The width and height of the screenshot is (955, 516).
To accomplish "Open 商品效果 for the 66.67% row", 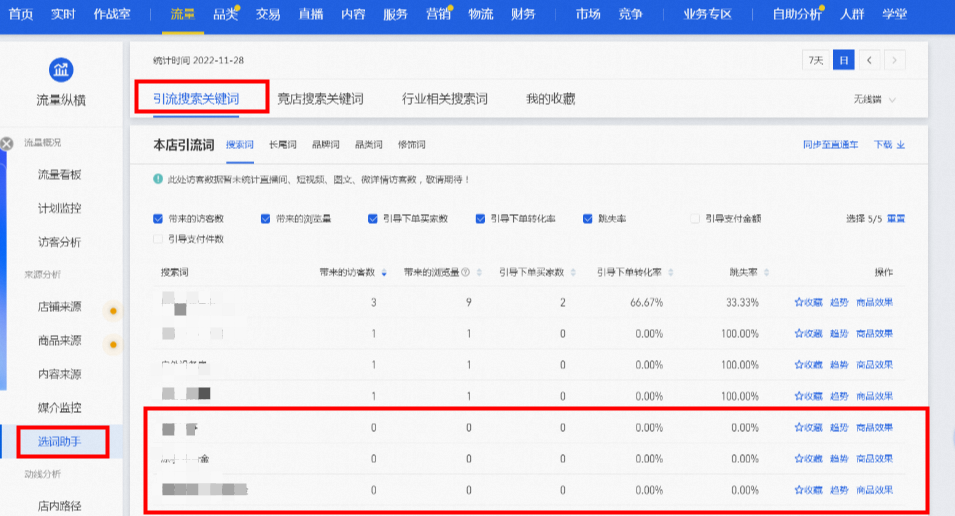I will point(875,302).
